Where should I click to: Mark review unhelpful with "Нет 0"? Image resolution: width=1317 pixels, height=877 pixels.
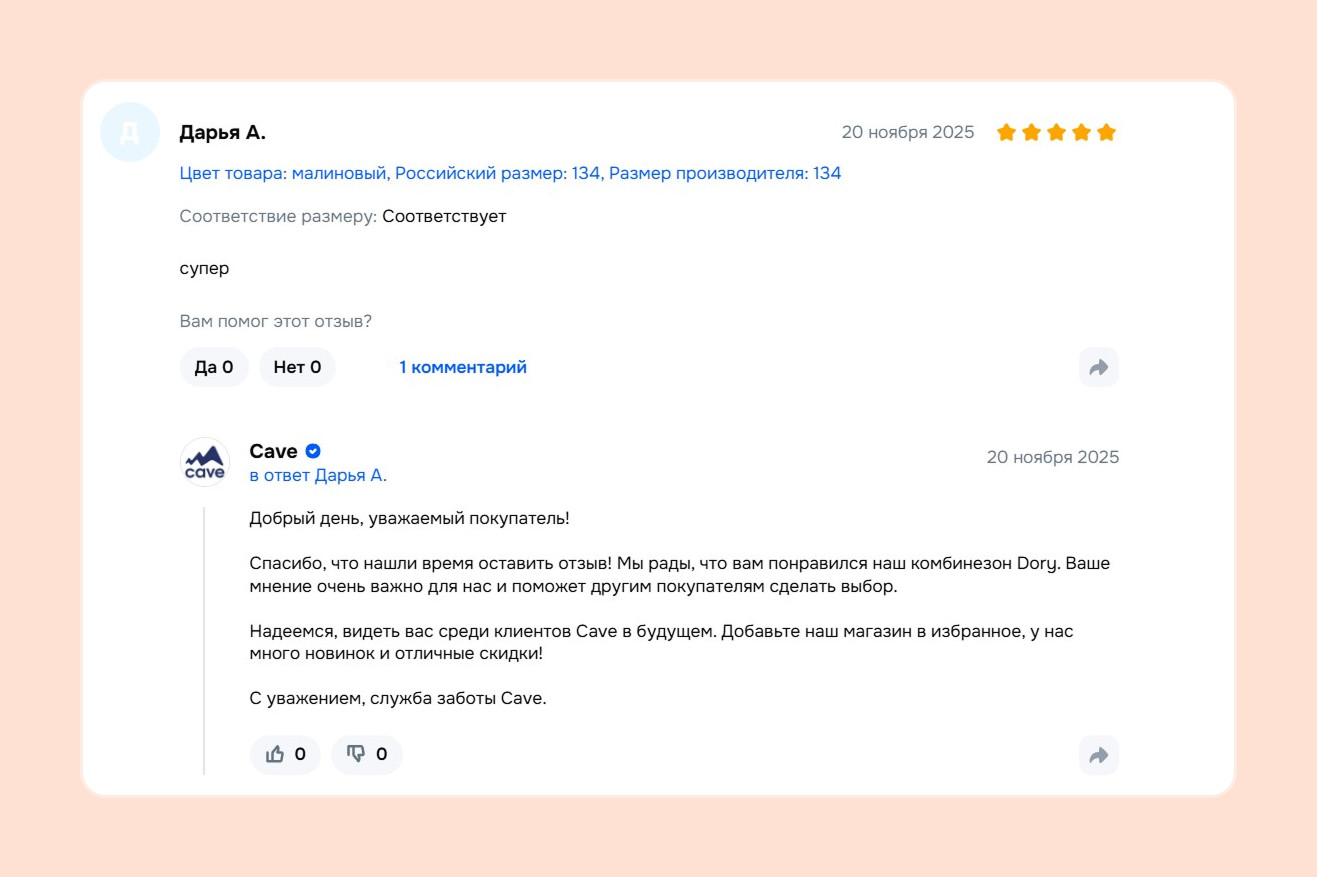click(x=297, y=367)
